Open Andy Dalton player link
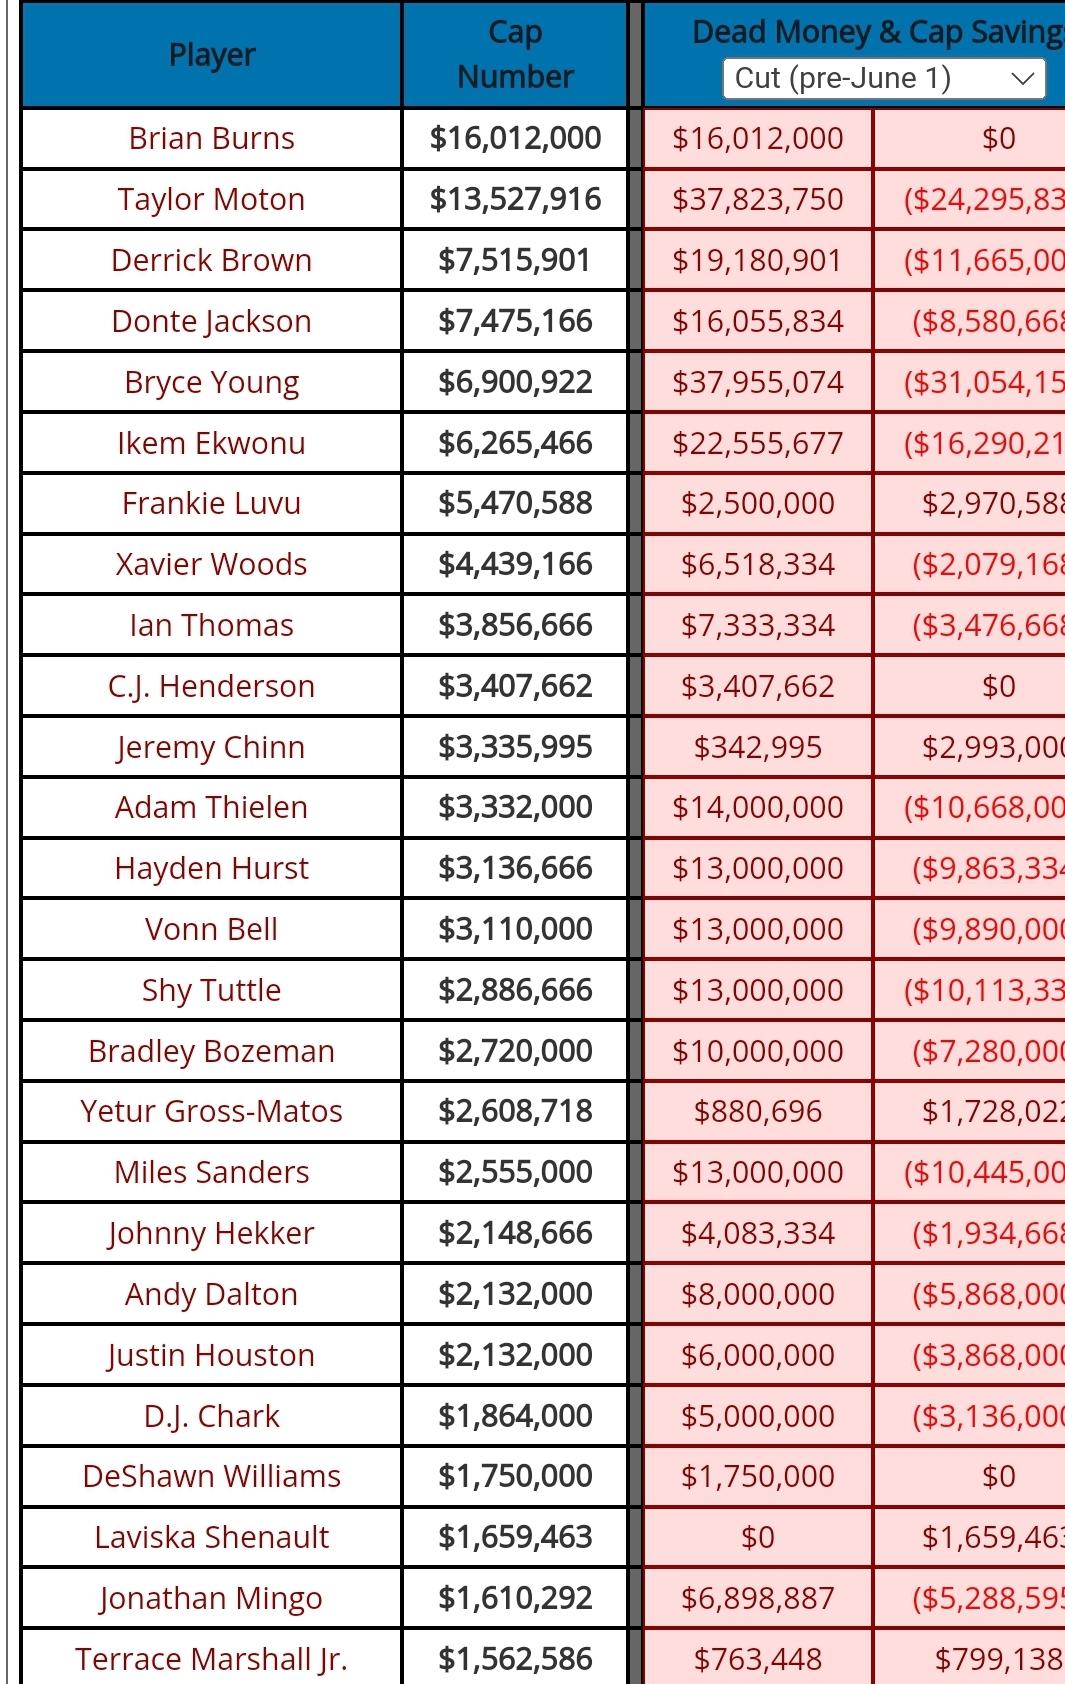This screenshot has height=1684, width=1065. (212, 1294)
